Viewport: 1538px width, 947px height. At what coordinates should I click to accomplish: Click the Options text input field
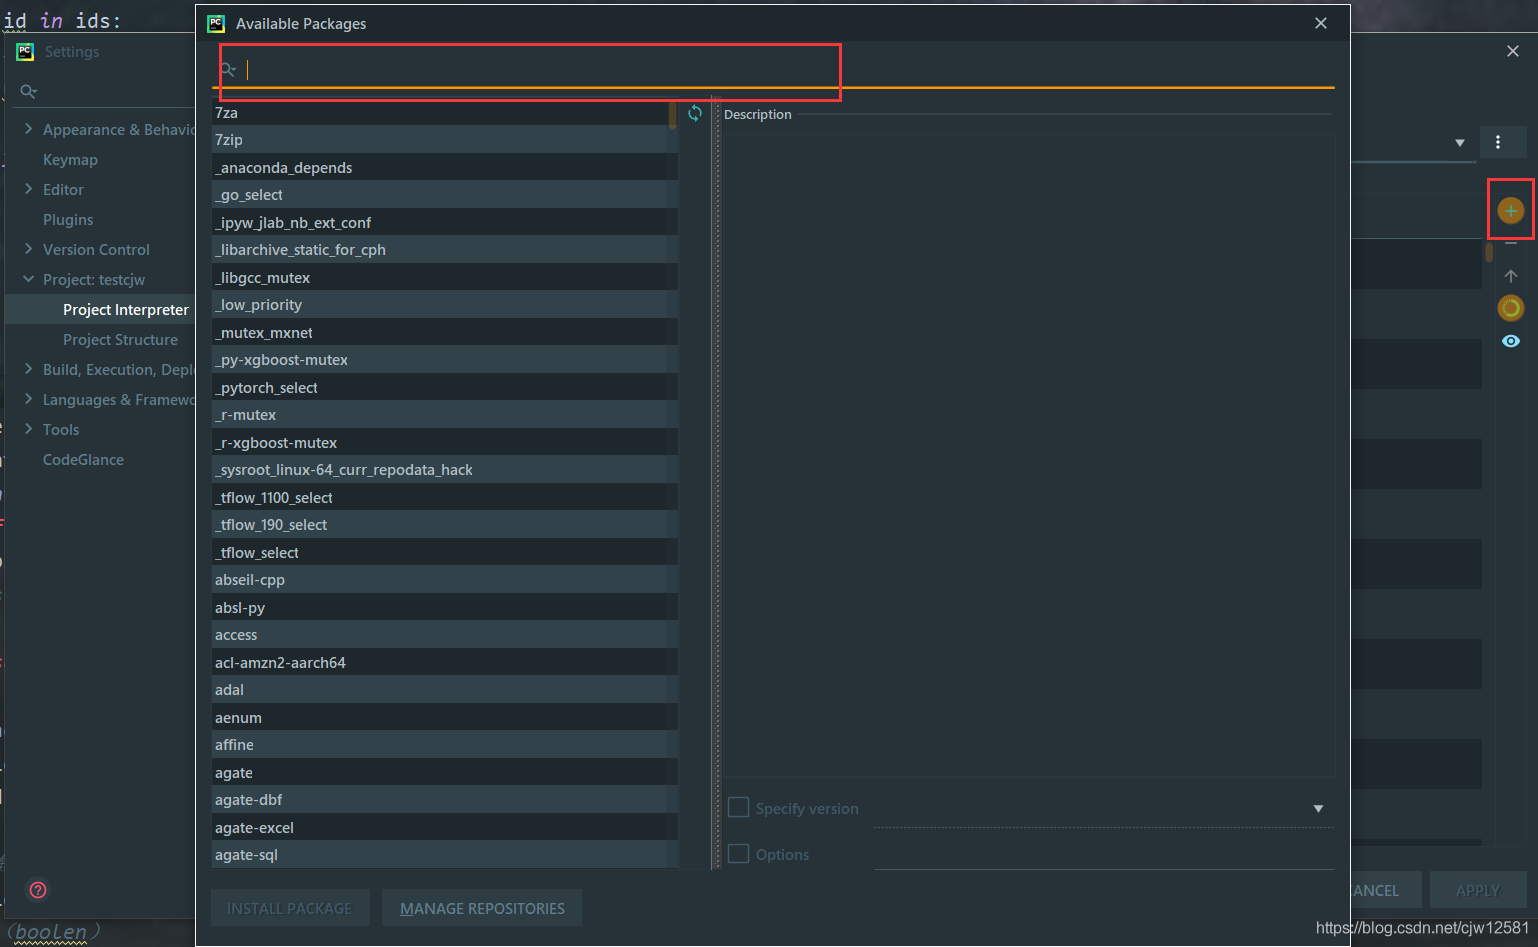1104,854
